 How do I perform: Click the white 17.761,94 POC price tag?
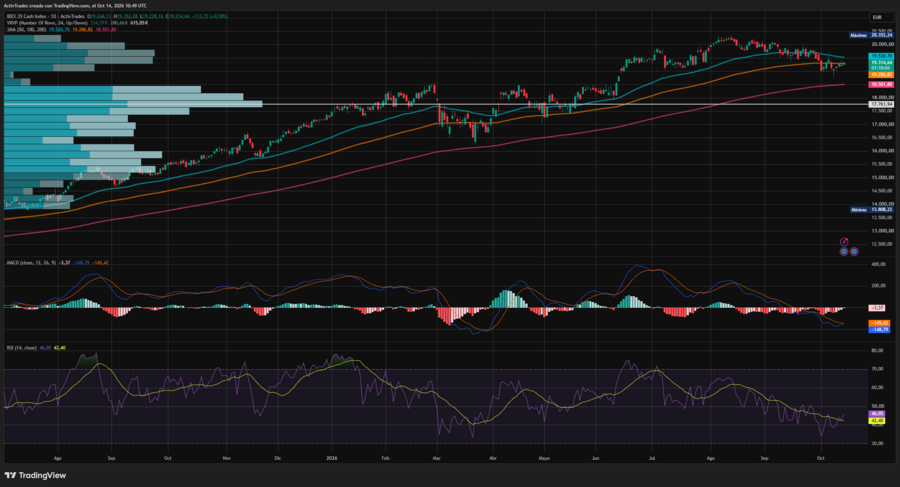881,105
